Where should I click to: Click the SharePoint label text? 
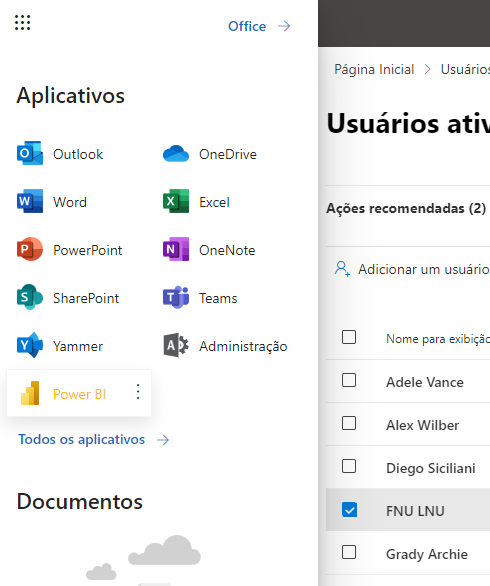click(x=86, y=298)
